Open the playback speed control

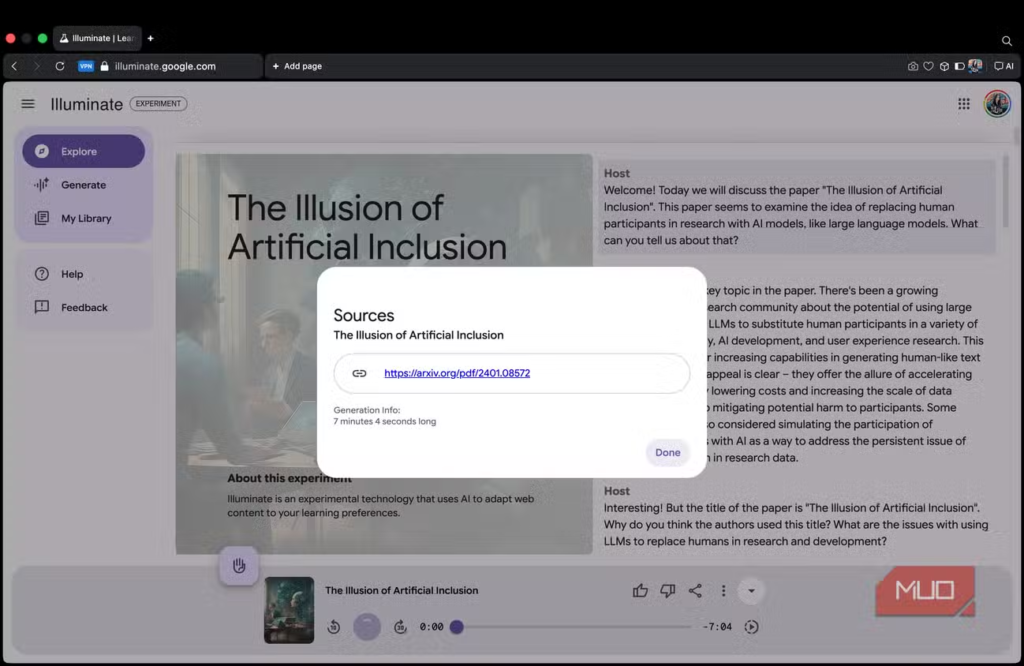point(752,627)
